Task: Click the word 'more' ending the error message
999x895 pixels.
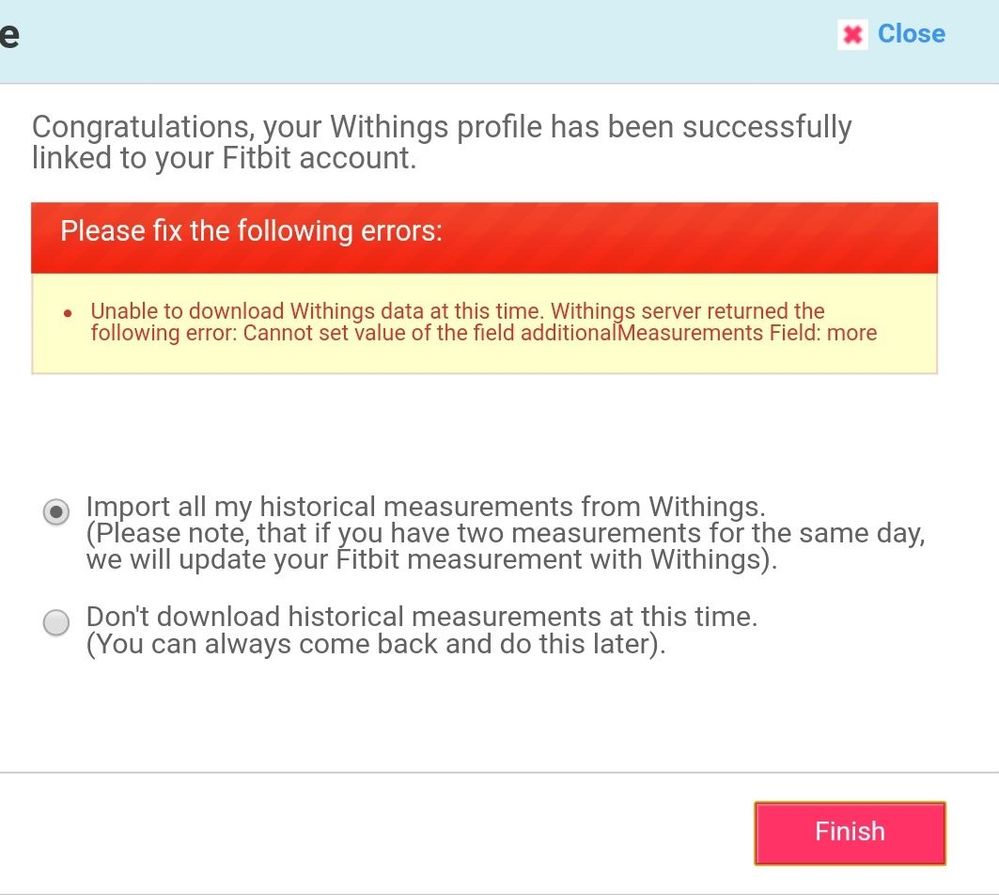Action: pyautogui.click(x=852, y=333)
